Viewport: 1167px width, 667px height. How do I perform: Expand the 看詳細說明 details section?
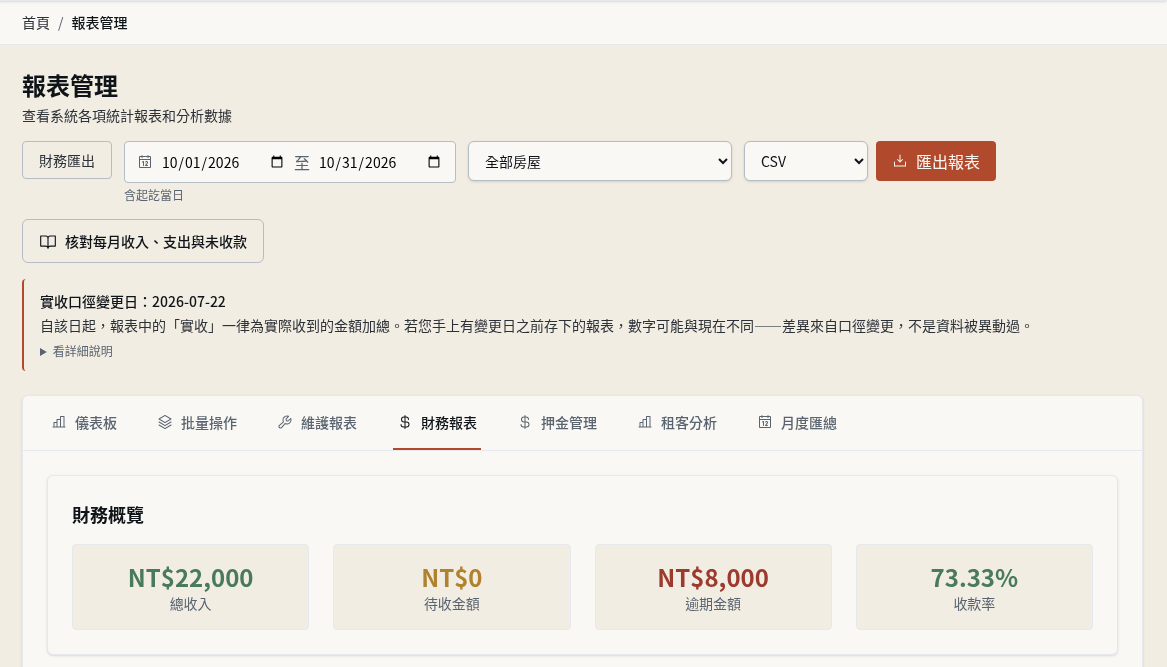click(77, 351)
